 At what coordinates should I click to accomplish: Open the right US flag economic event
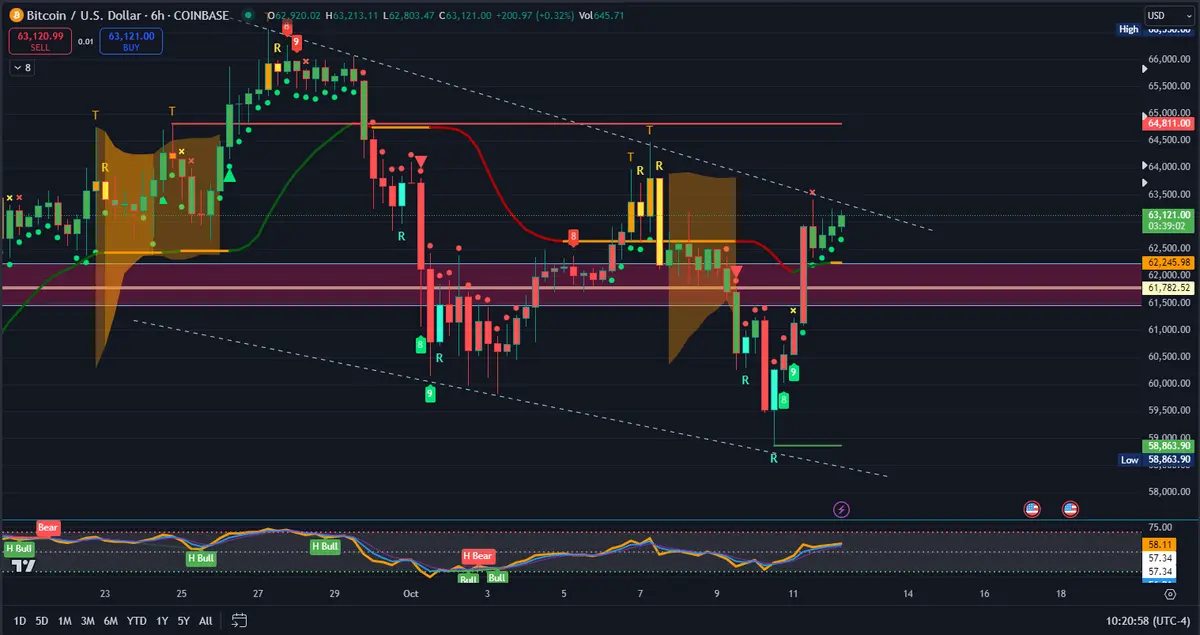(1070, 509)
